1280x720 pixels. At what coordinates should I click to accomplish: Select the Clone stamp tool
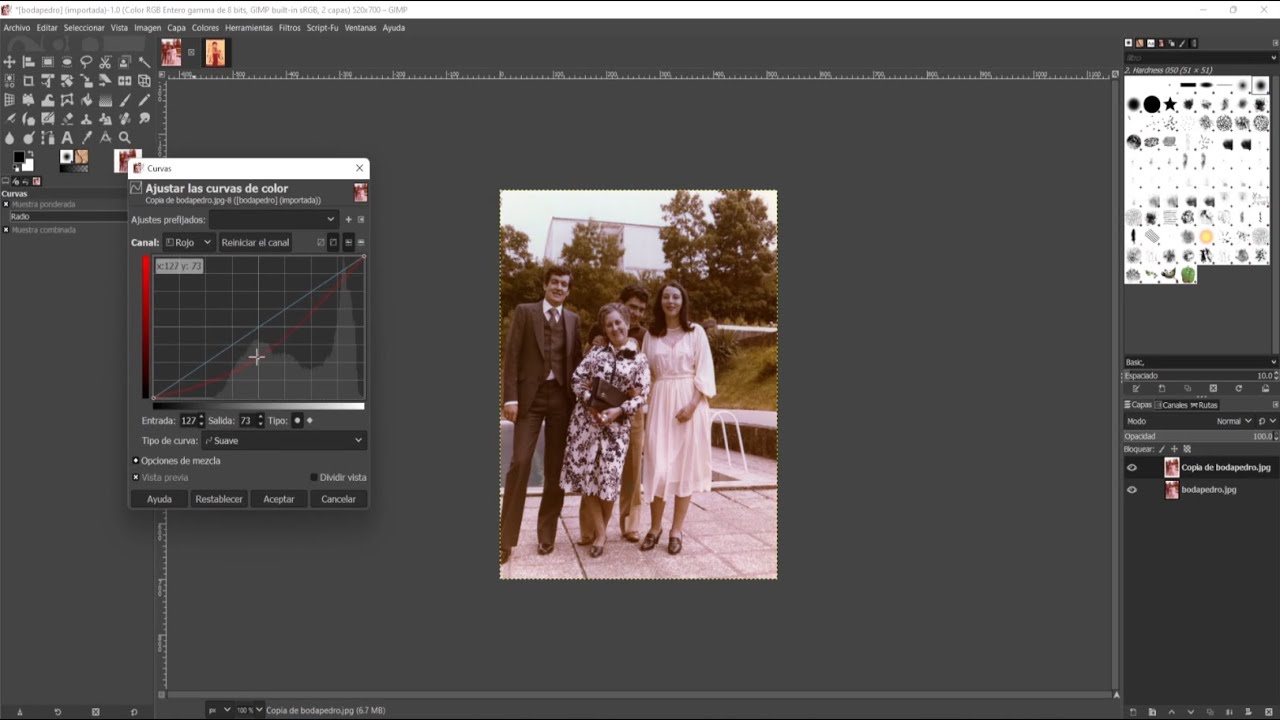point(86,119)
